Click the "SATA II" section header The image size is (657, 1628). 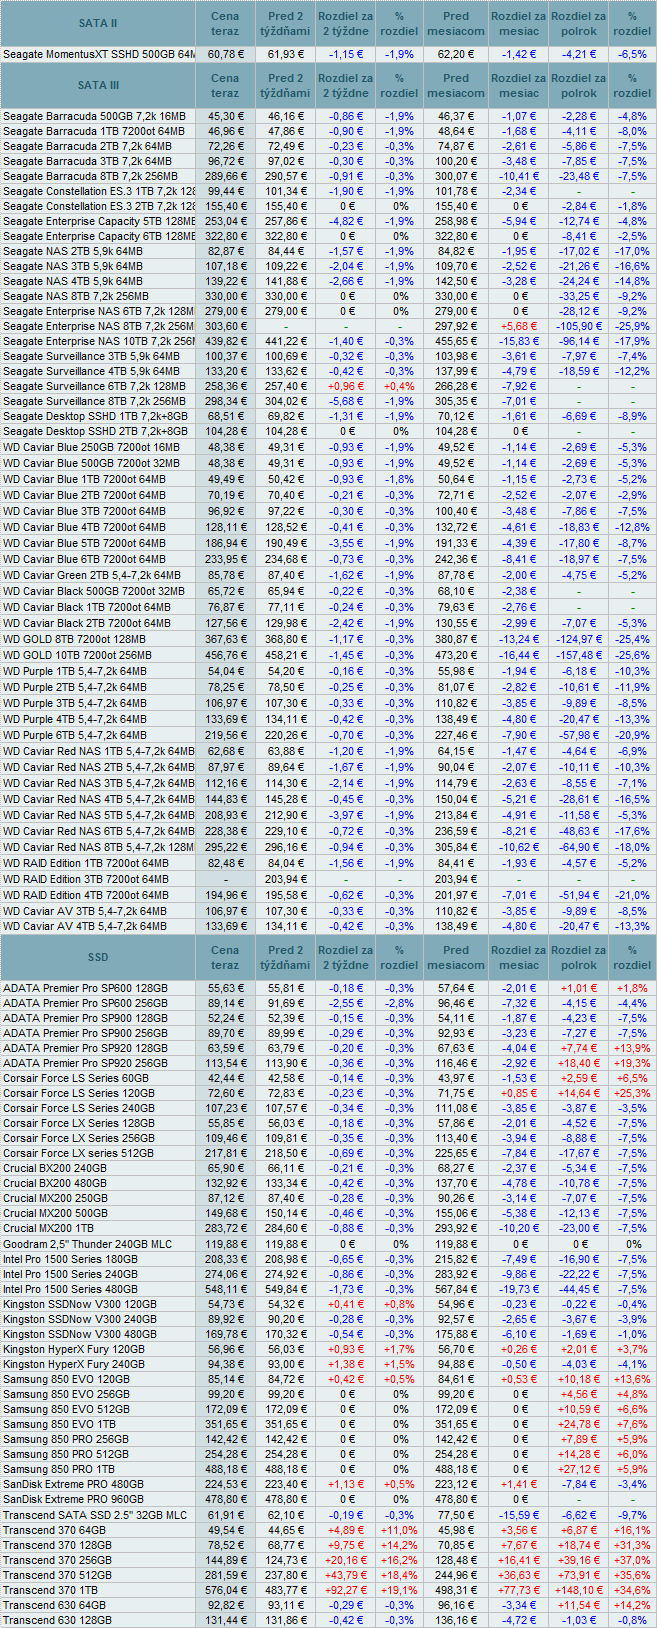(x=98, y=23)
